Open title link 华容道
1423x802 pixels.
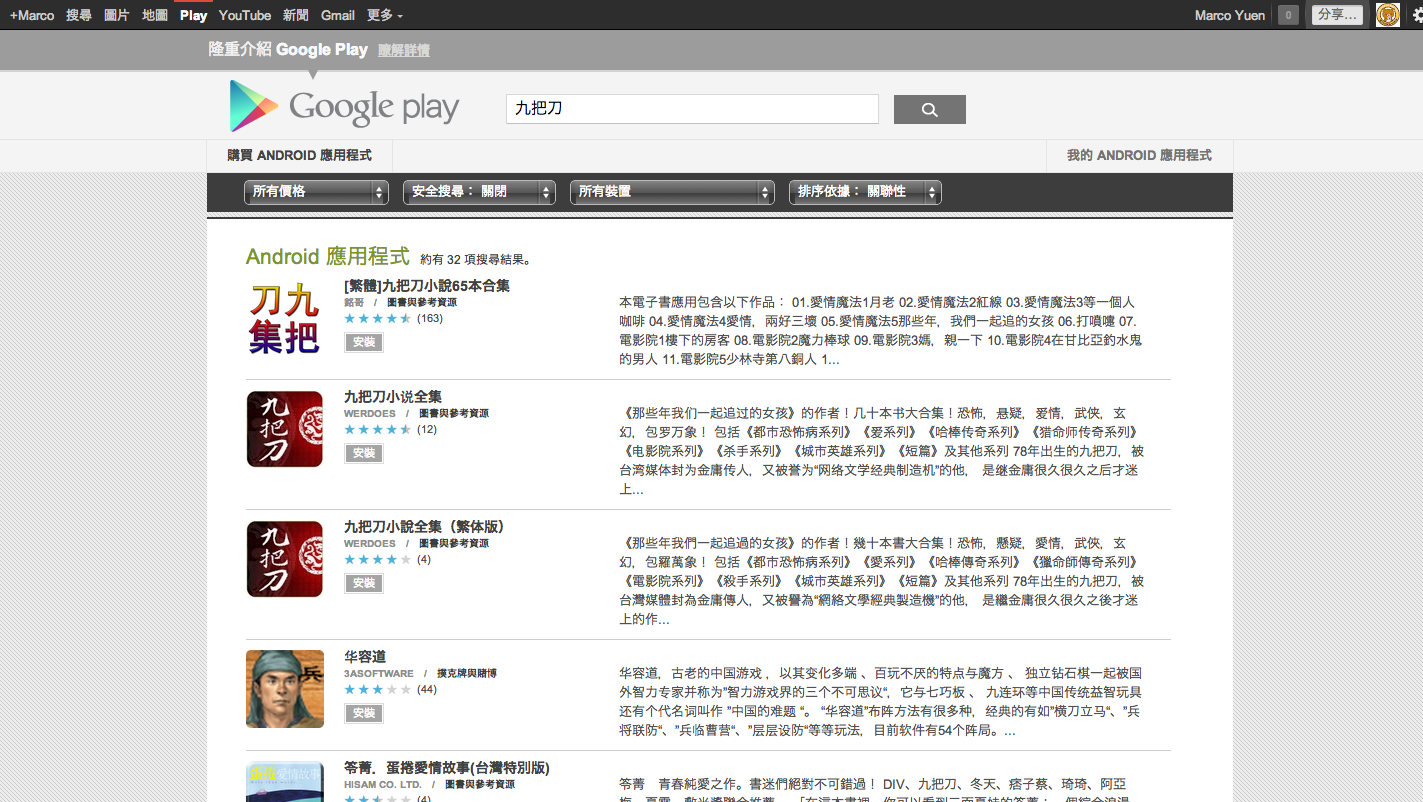[365, 657]
